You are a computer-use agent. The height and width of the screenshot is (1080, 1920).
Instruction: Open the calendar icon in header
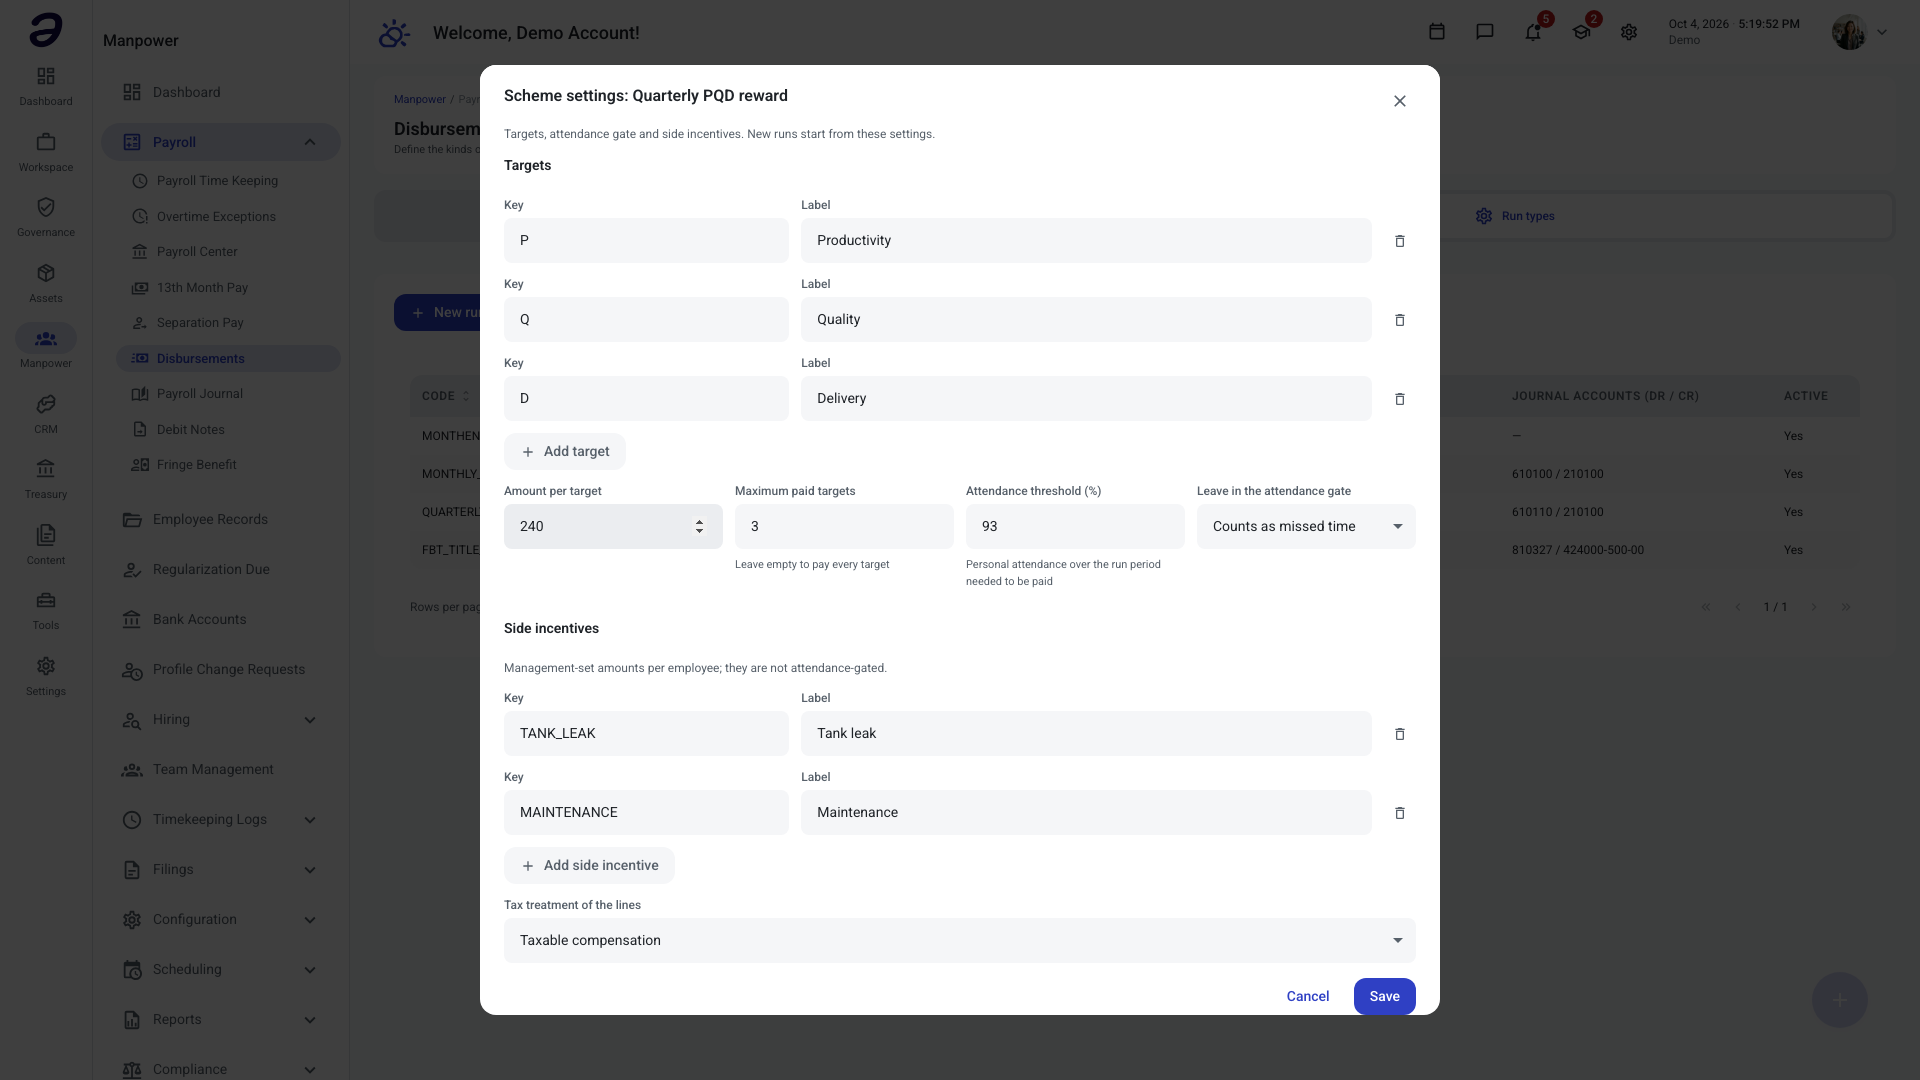point(1437,32)
